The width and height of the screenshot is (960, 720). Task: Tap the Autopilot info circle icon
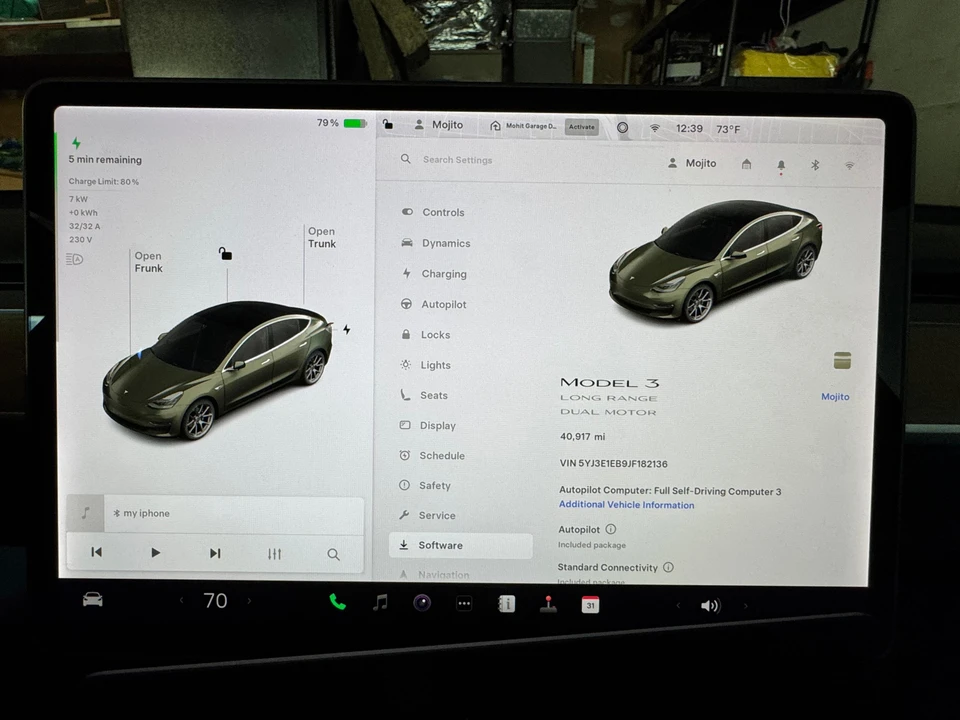coord(611,529)
